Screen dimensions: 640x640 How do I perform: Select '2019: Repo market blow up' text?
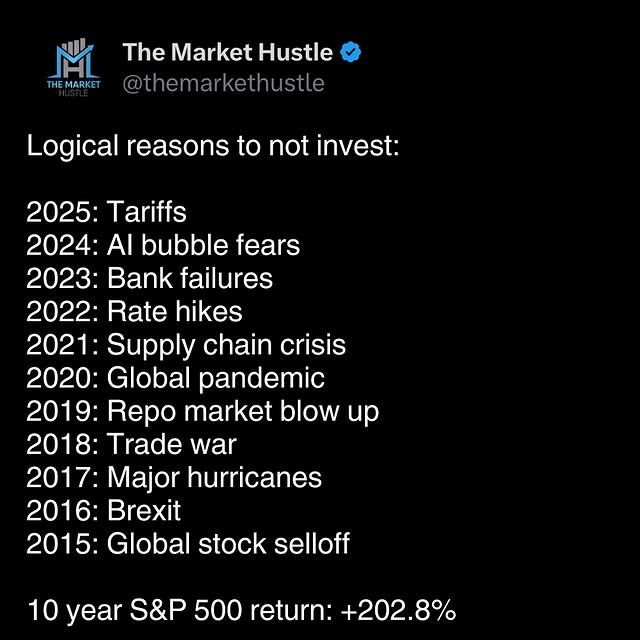(x=203, y=411)
